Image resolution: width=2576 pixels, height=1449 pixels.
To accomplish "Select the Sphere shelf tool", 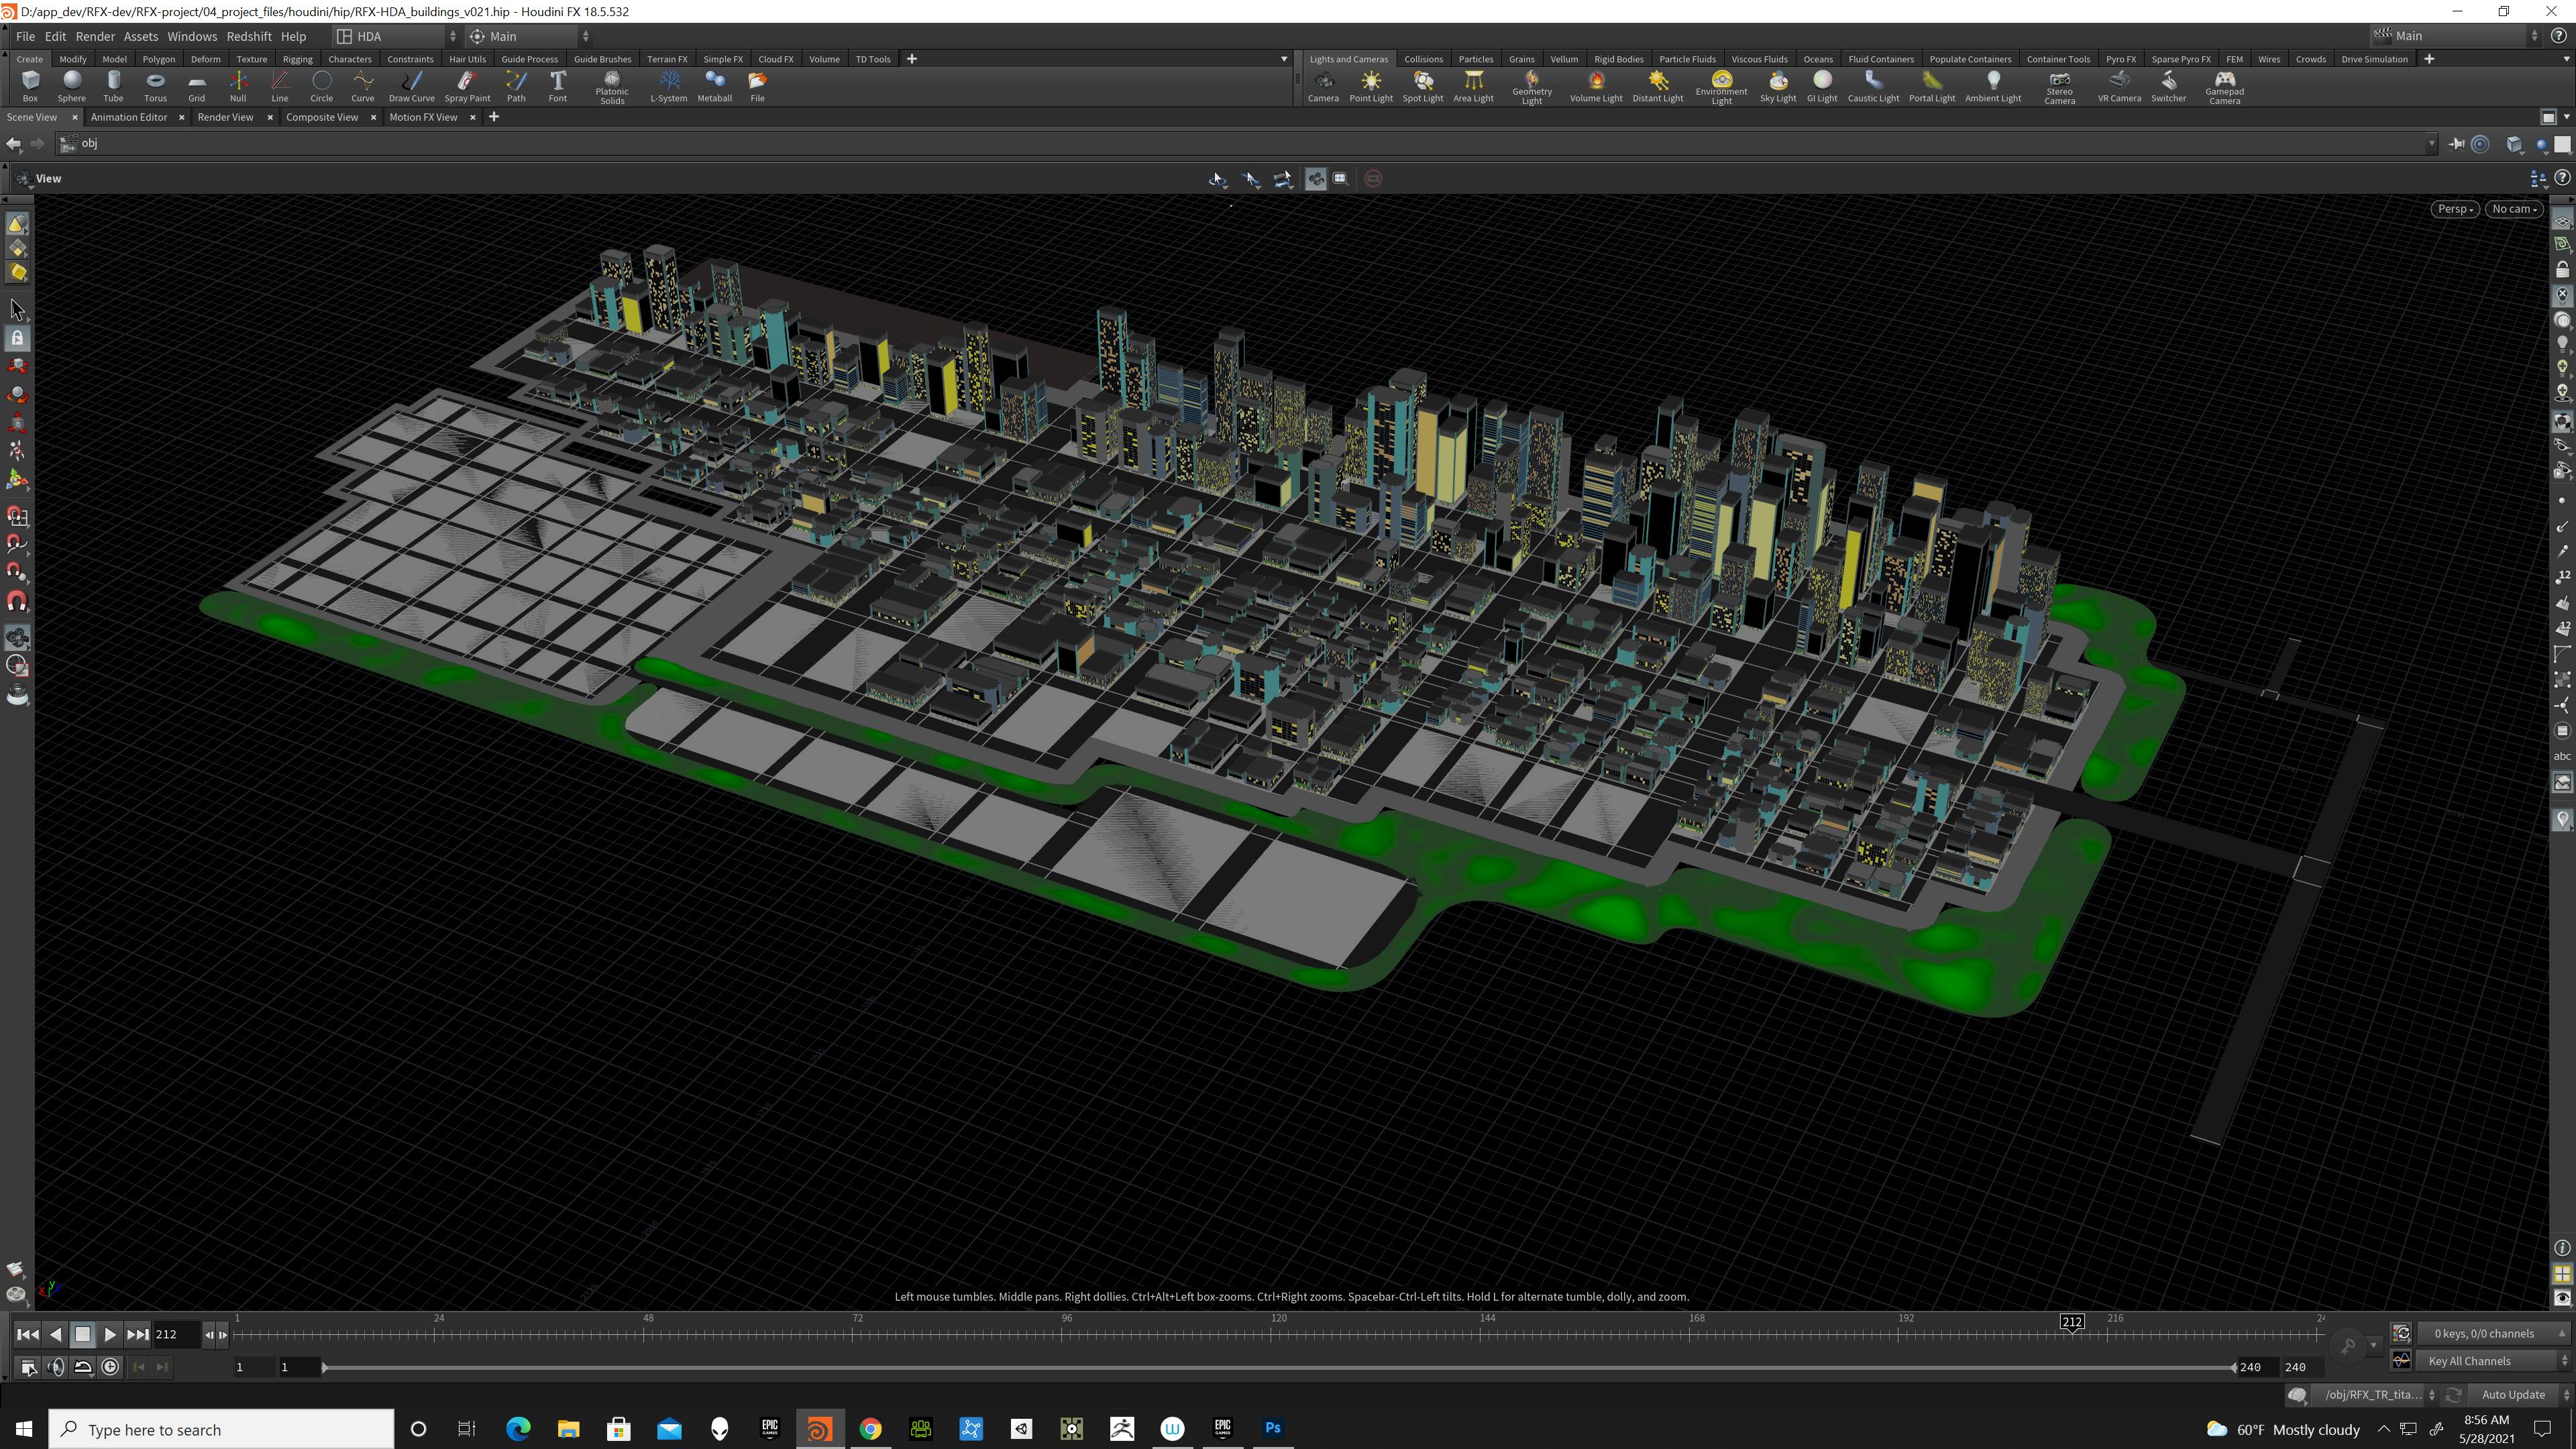I will pos(71,86).
